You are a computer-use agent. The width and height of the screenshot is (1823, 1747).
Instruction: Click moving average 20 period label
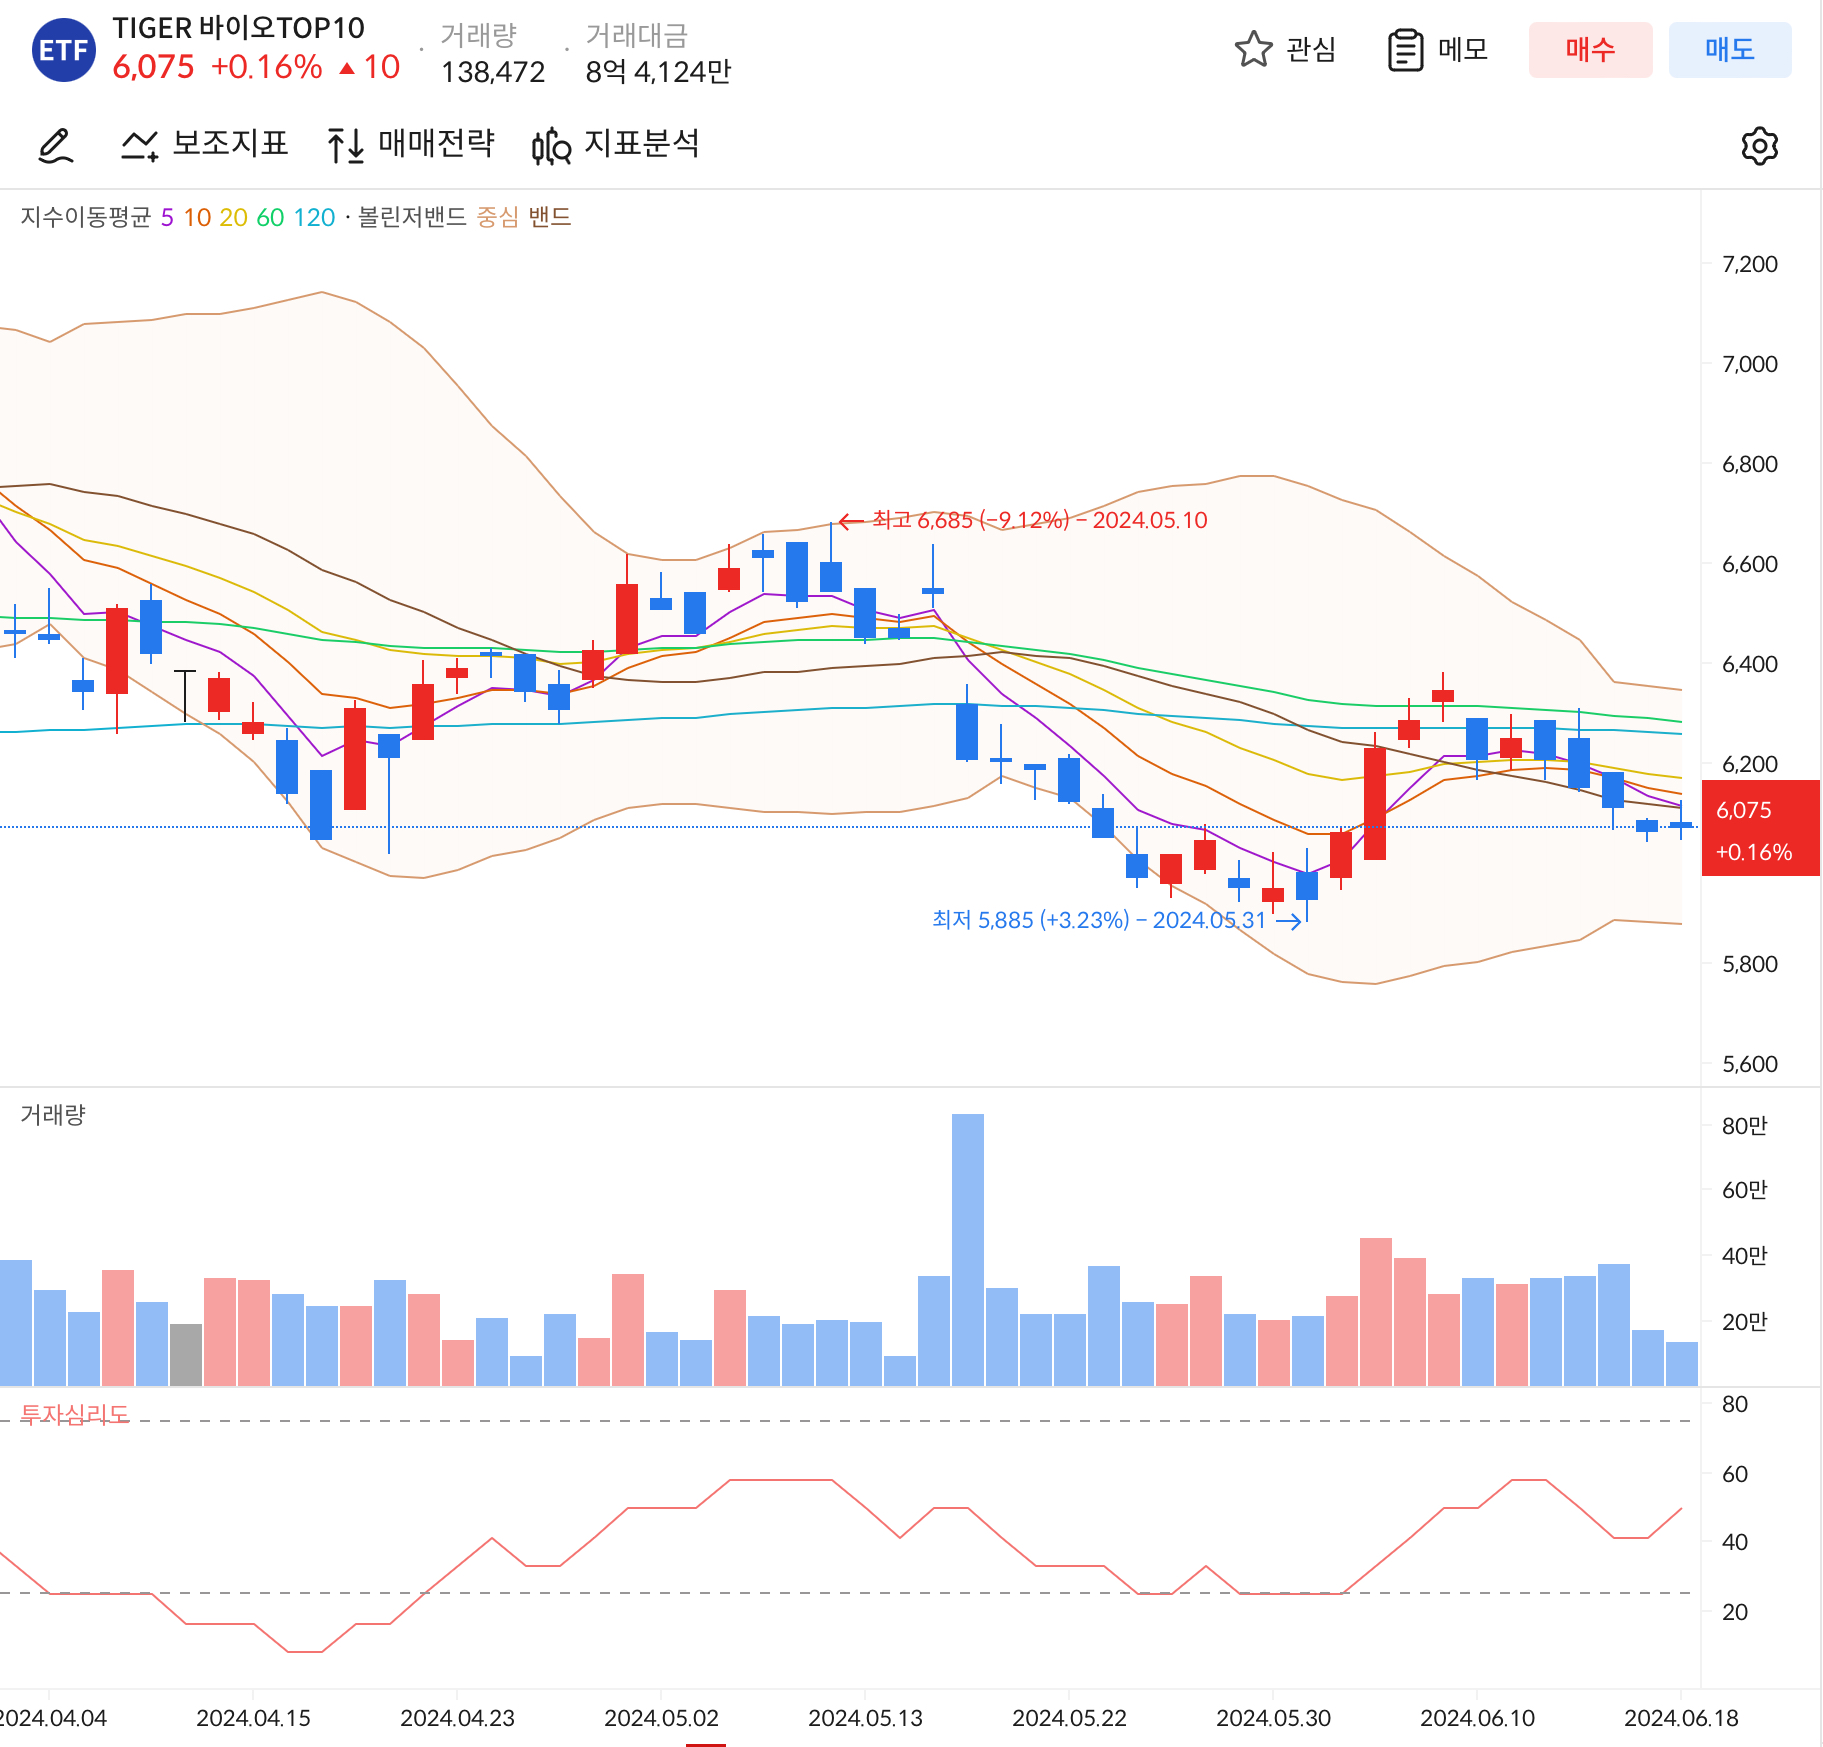coord(233,218)
